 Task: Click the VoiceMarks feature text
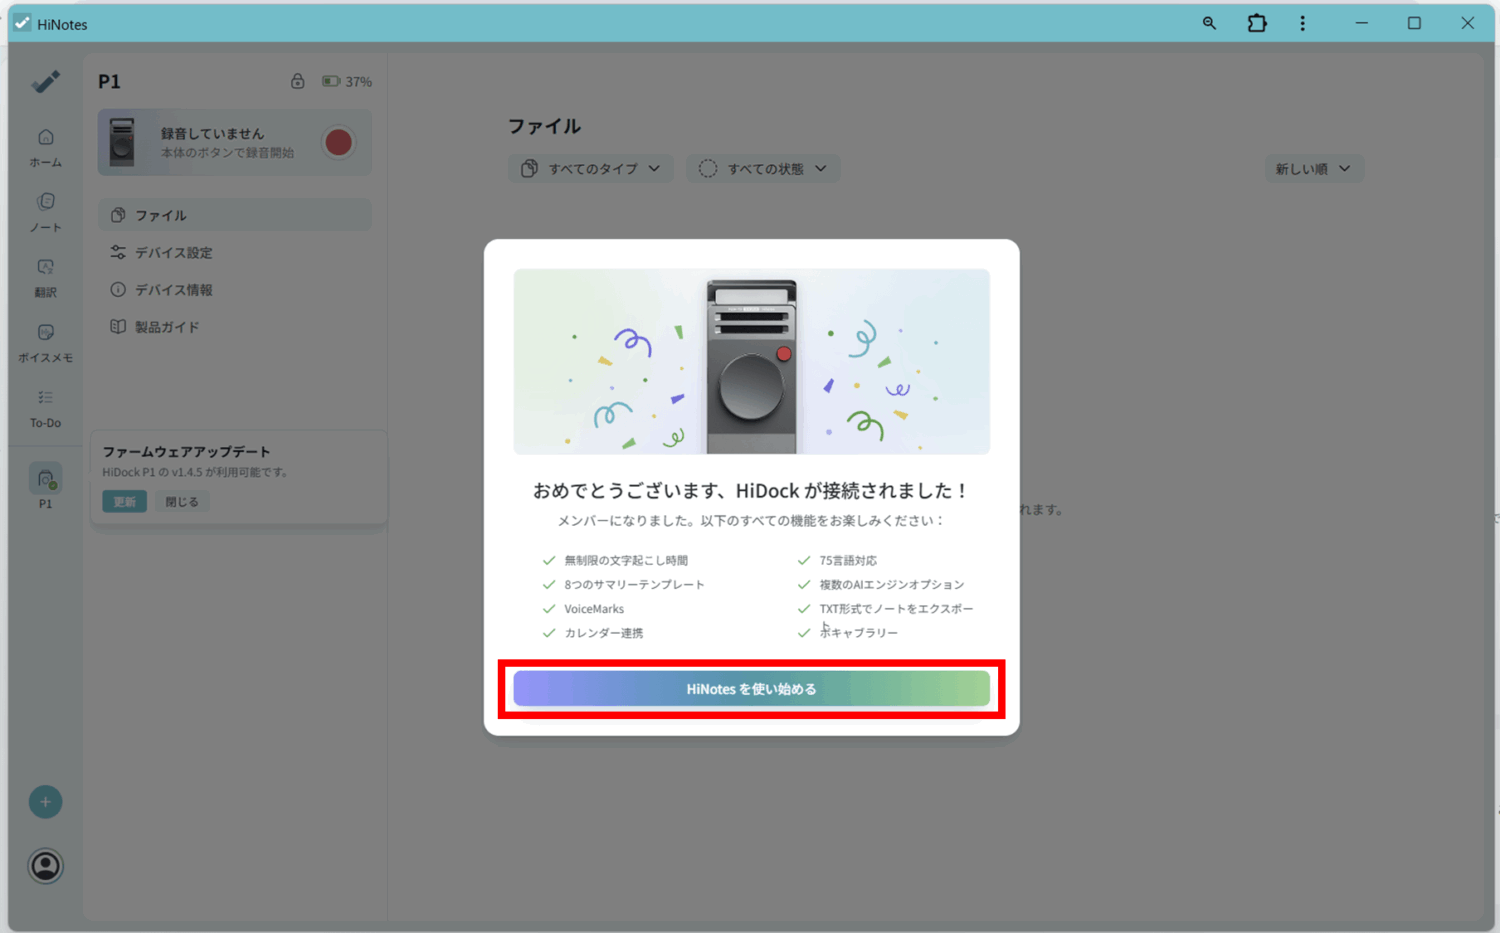point(594,608)
